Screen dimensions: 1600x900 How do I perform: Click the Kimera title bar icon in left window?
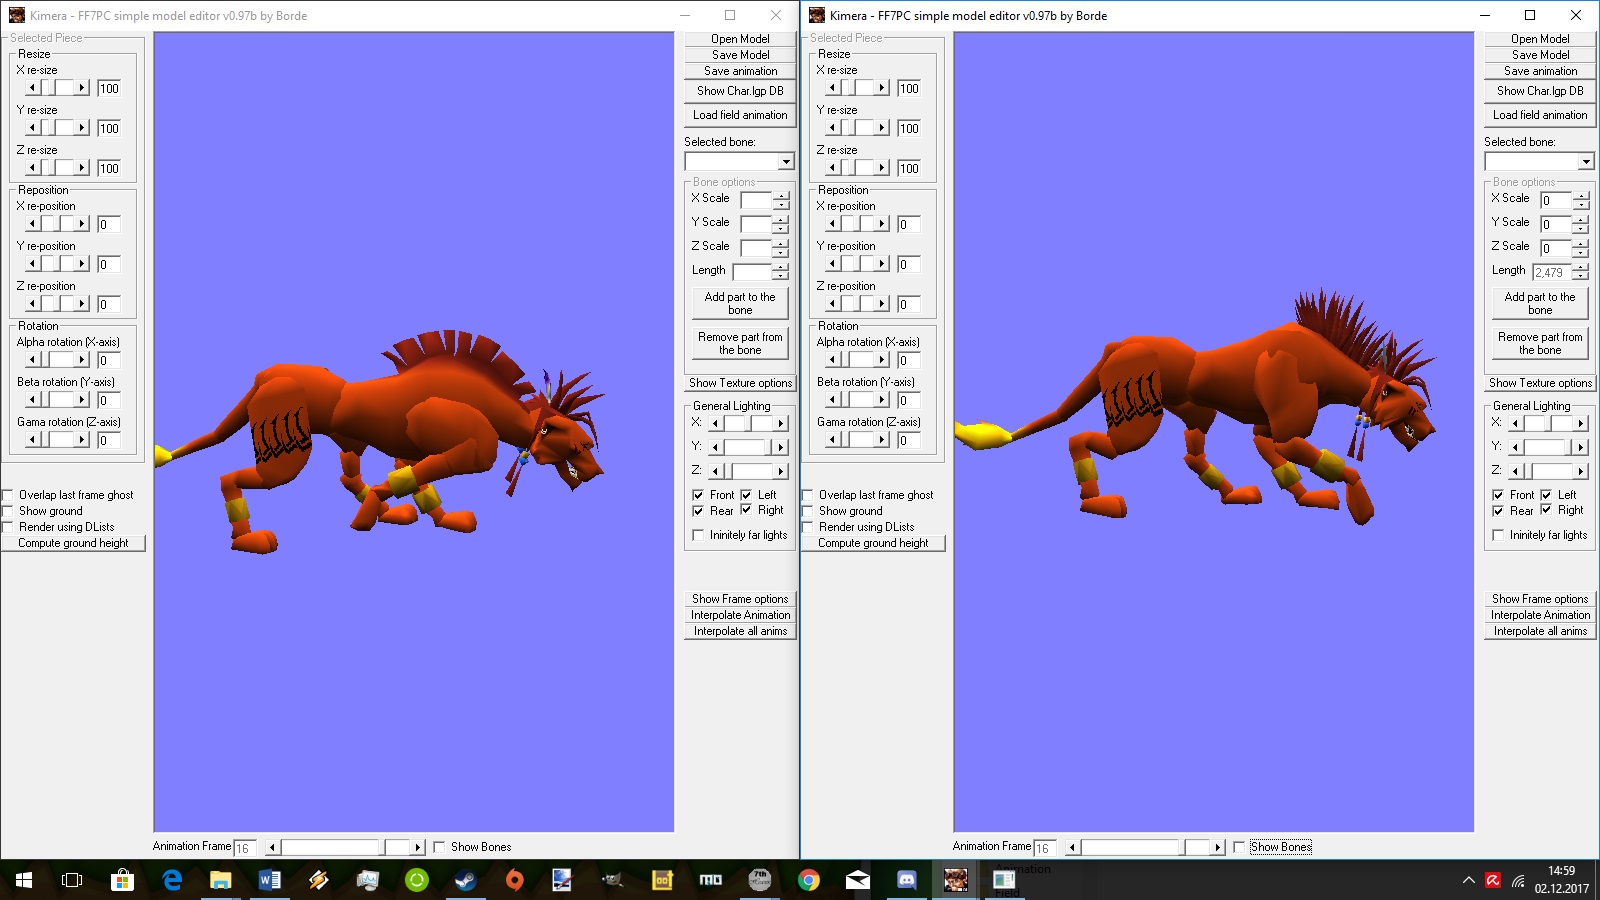tap(16, 15)
